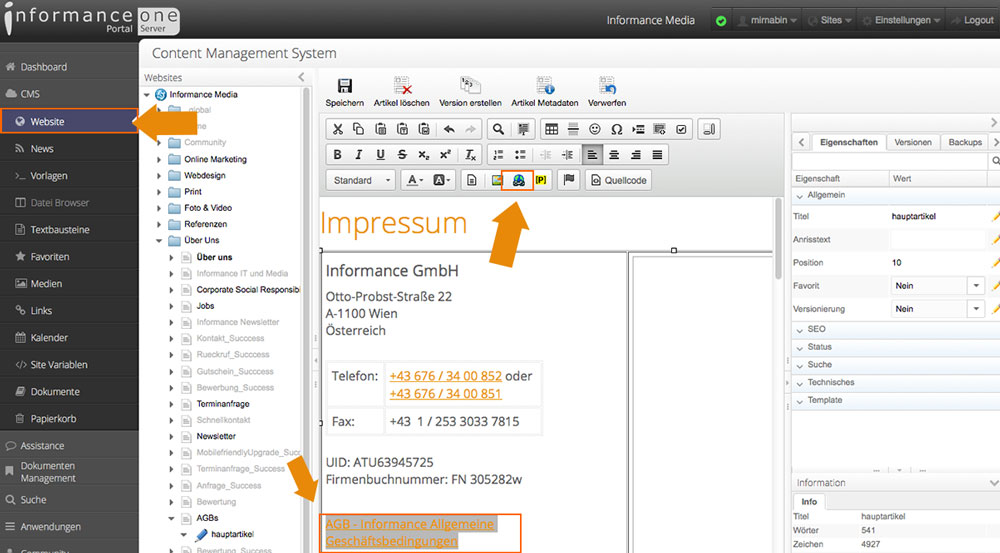Image resolution: width=1000 pixels, height=553 pixels.
Task: Click subscript x₂ icon
Action: coord(423,155)
